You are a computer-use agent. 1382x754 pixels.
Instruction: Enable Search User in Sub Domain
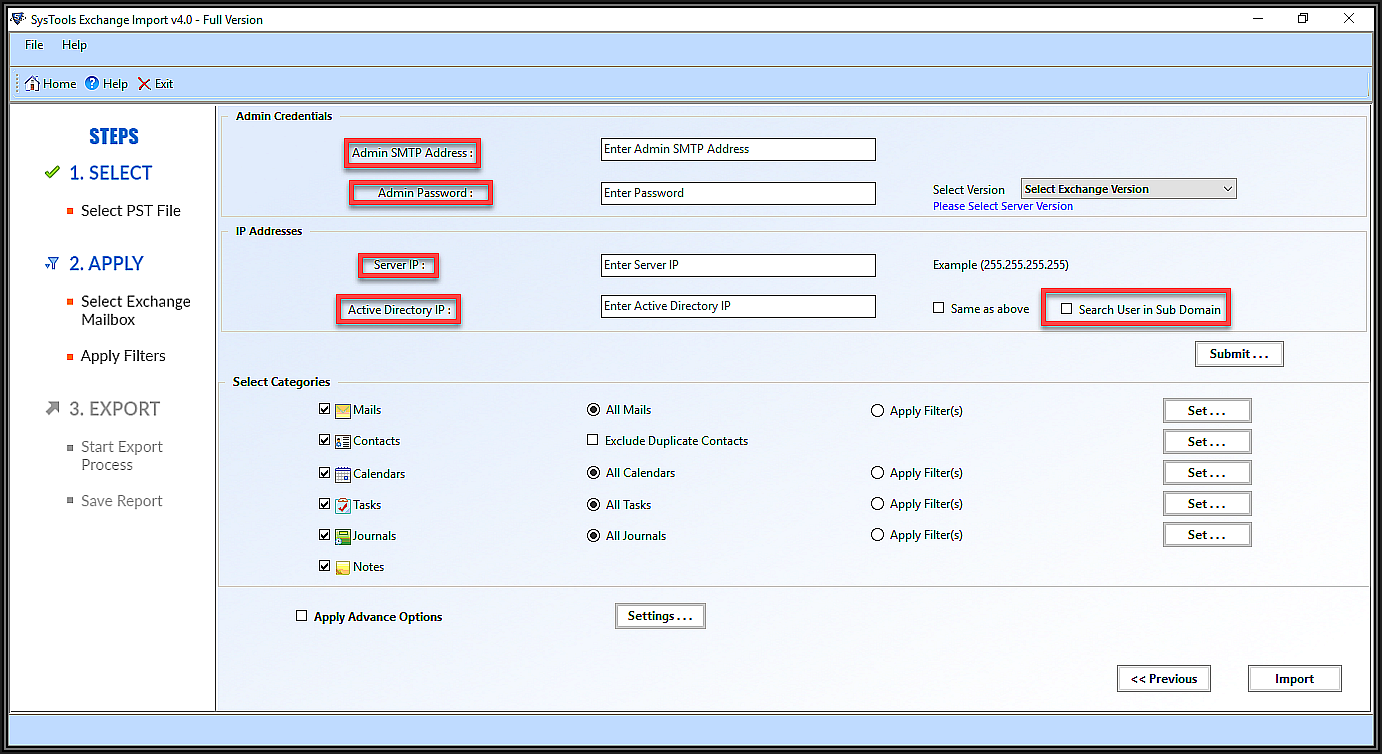click(1066, 309)
